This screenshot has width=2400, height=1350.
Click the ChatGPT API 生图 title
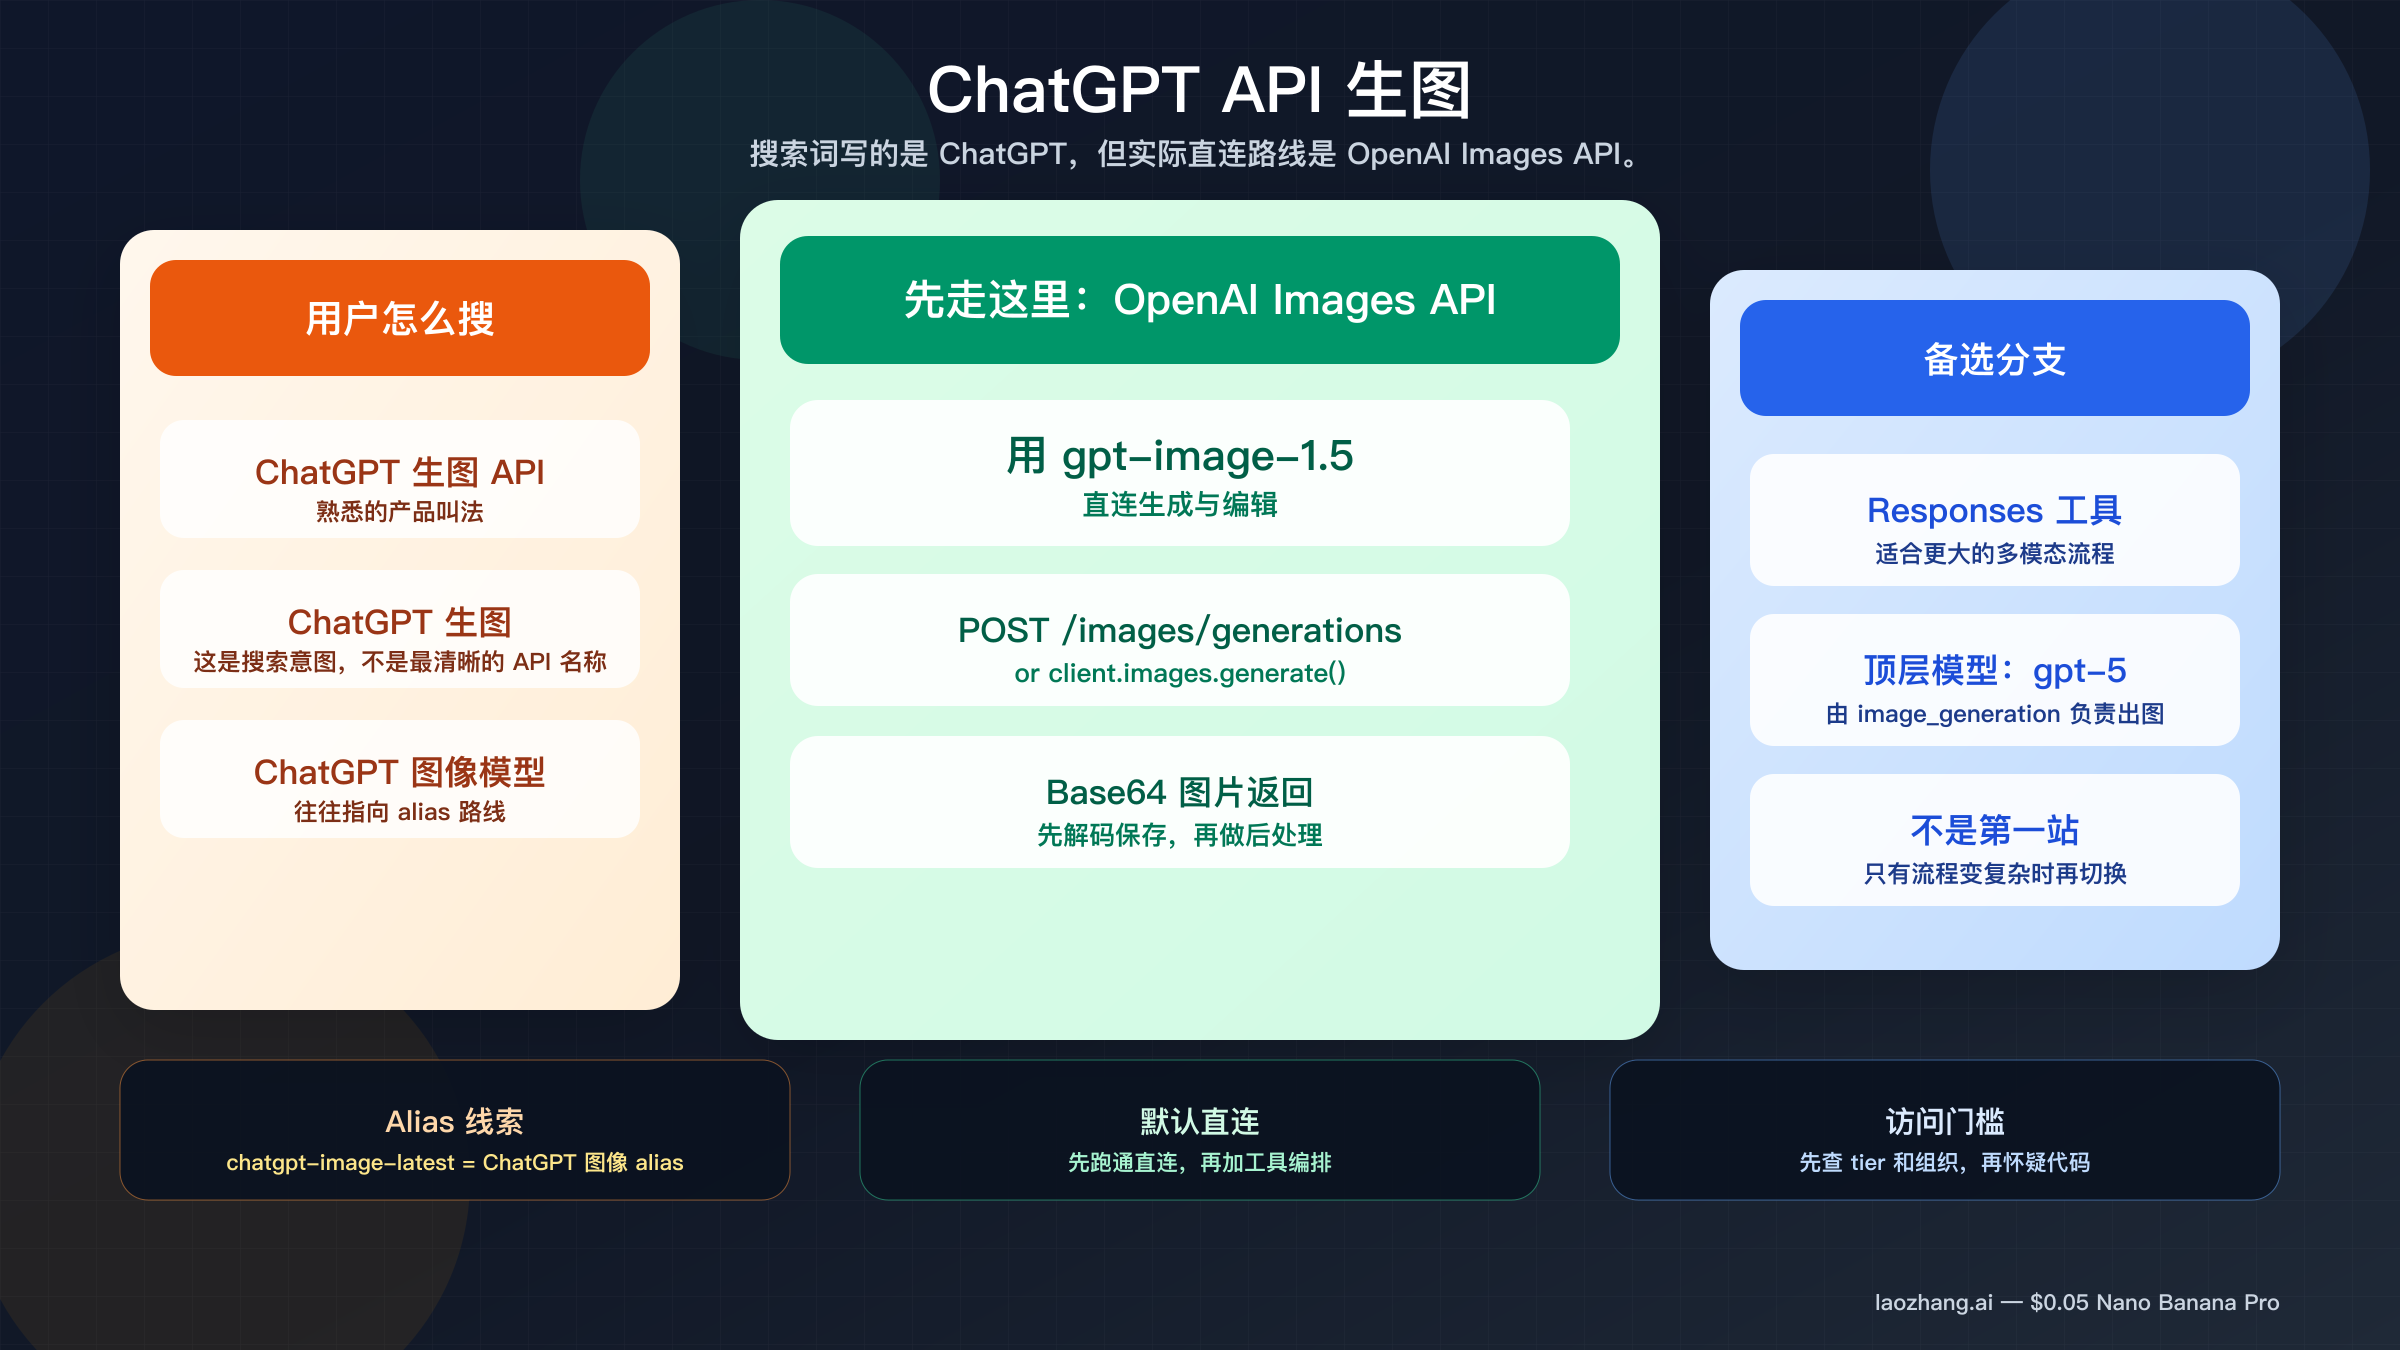1200,90
